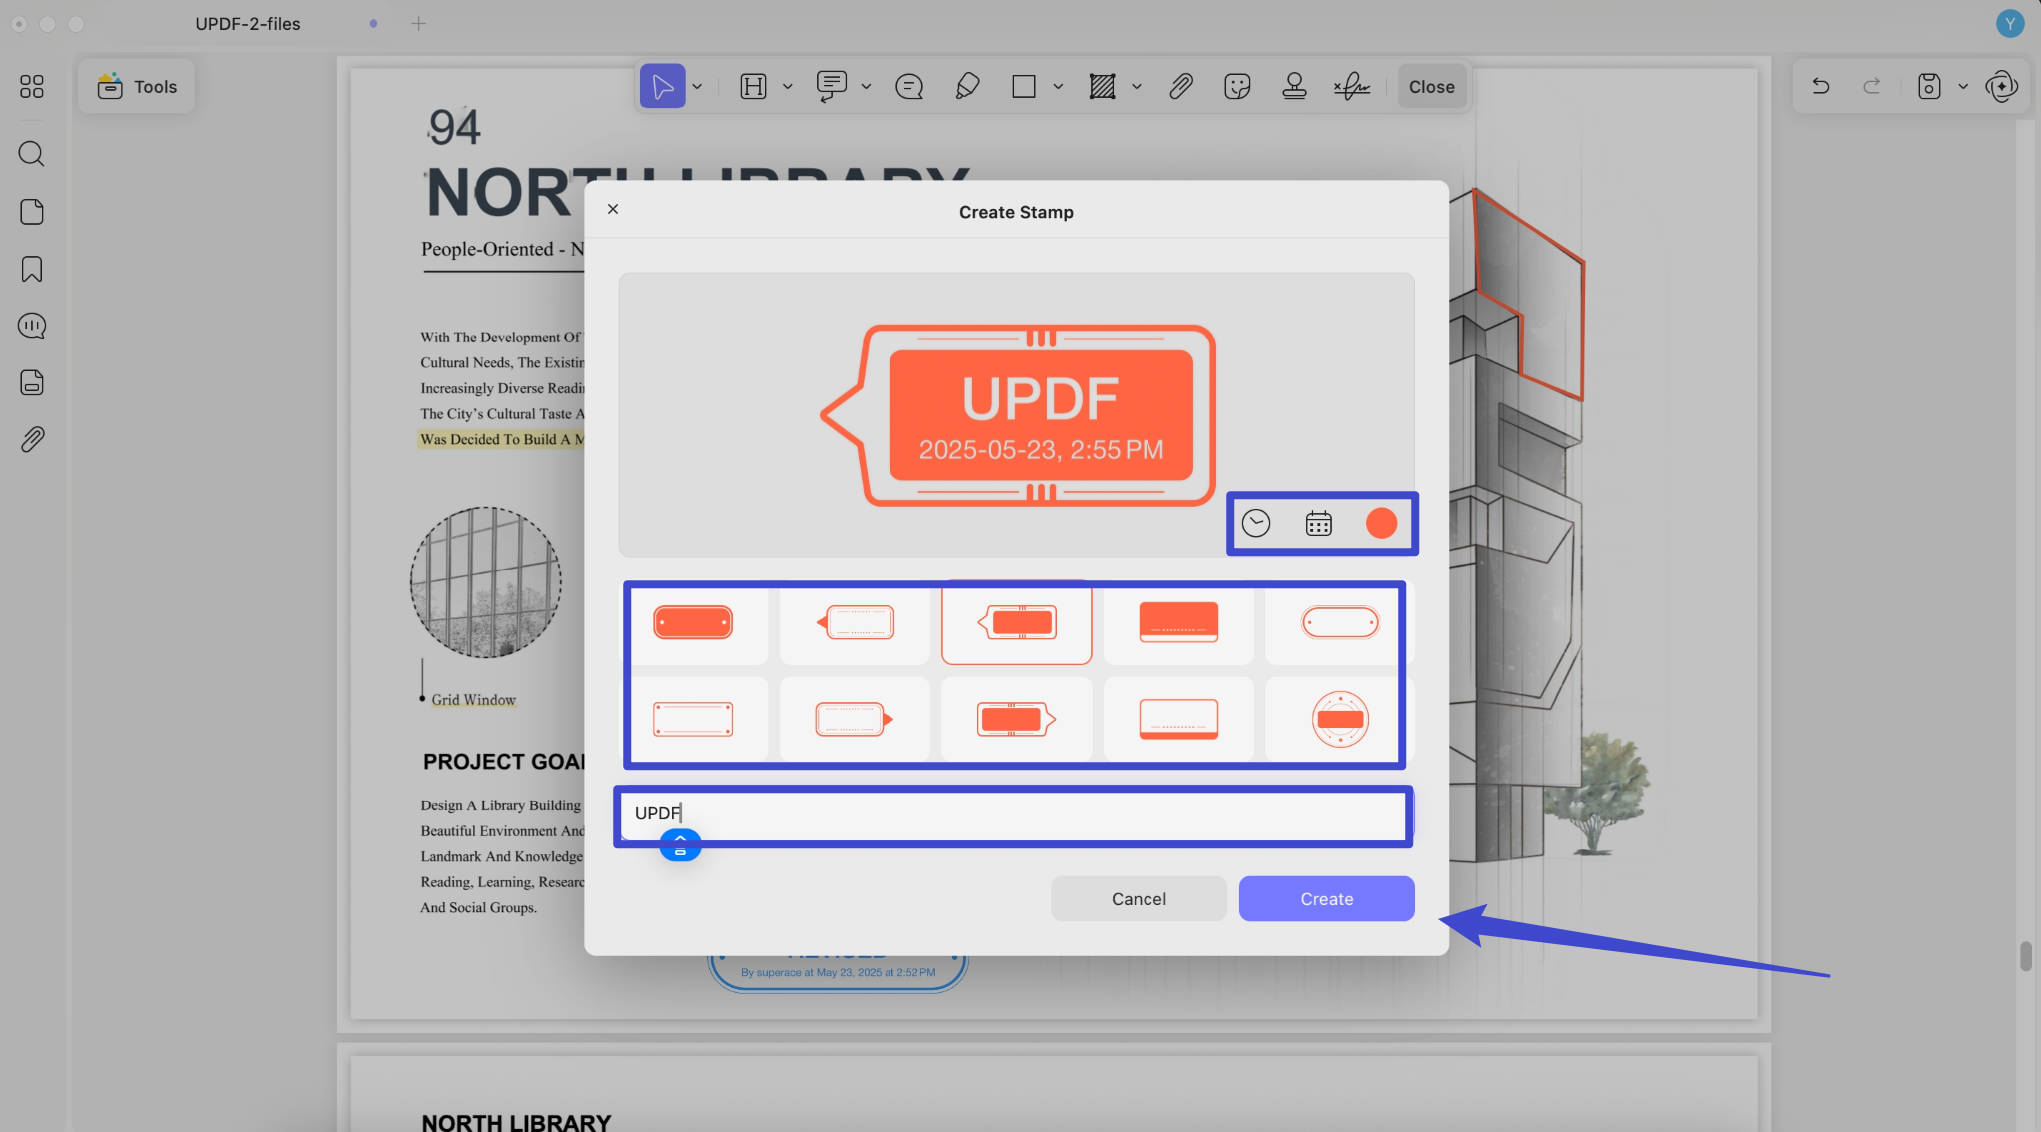The image size is (2041, 1132).
Task: Choose the outlined pill stamp style
Action: pyautogui.click(x=1340, y=622)
